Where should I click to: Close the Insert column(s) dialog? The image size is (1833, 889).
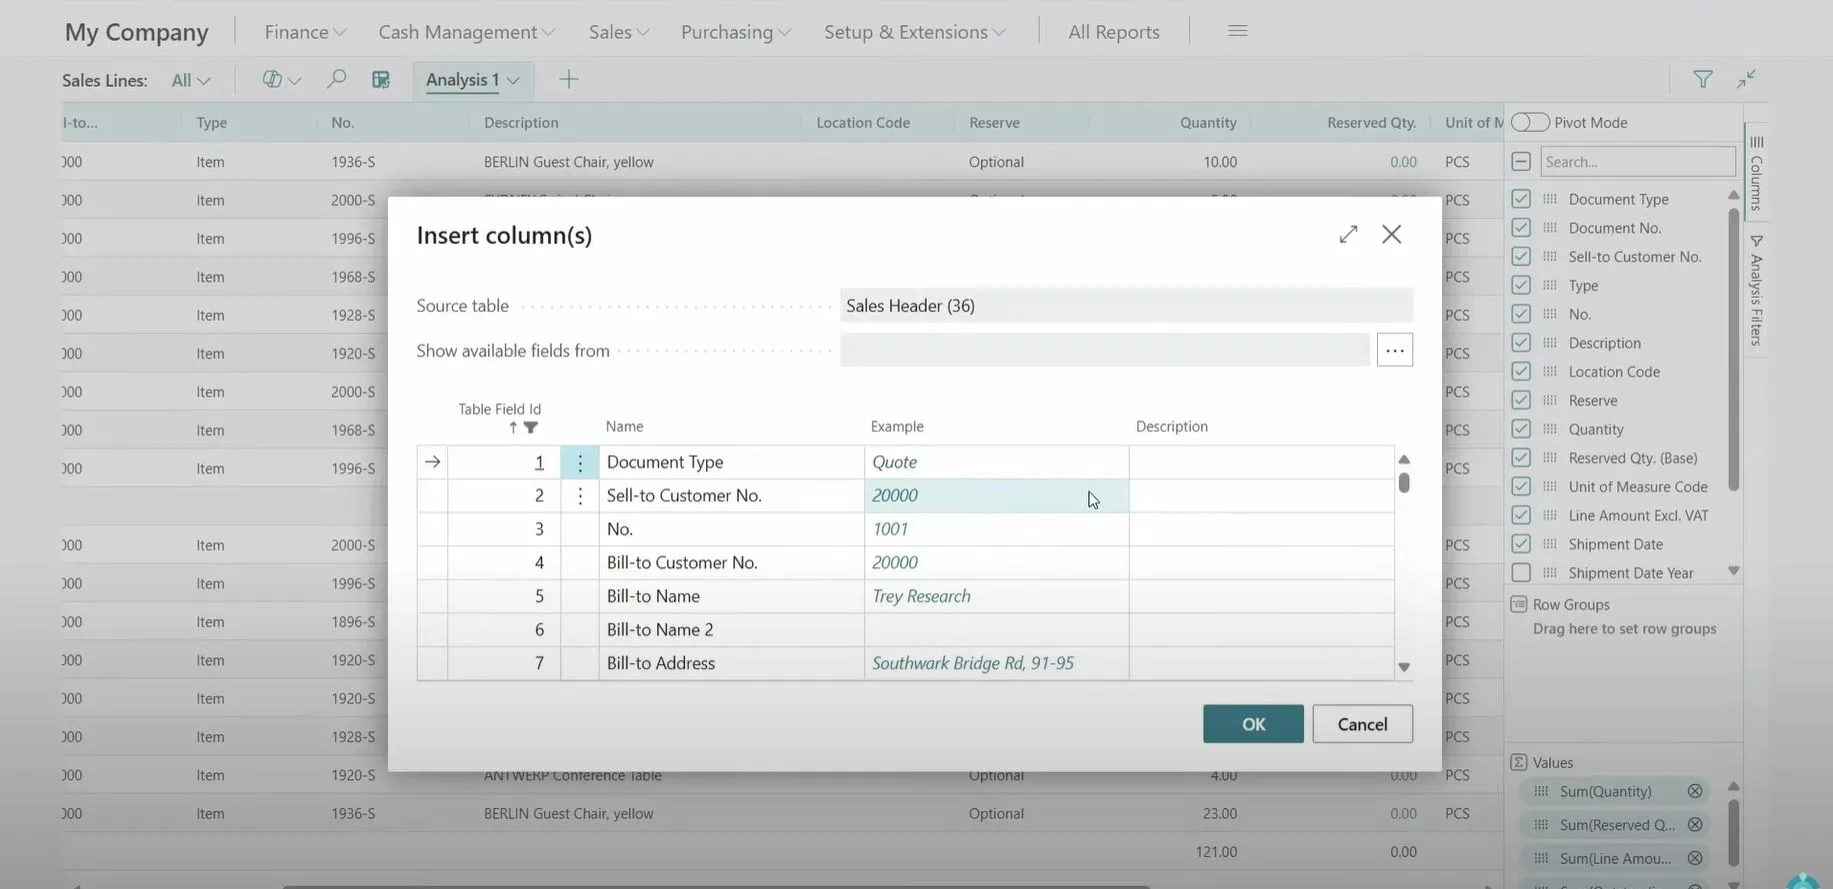tap(1391, 234)
